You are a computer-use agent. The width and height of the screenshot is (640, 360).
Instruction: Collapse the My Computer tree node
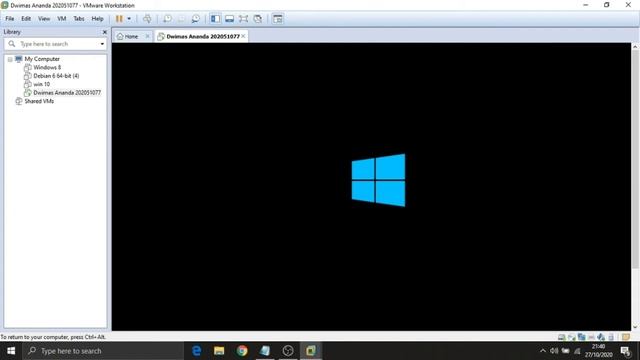click(10, 59)
